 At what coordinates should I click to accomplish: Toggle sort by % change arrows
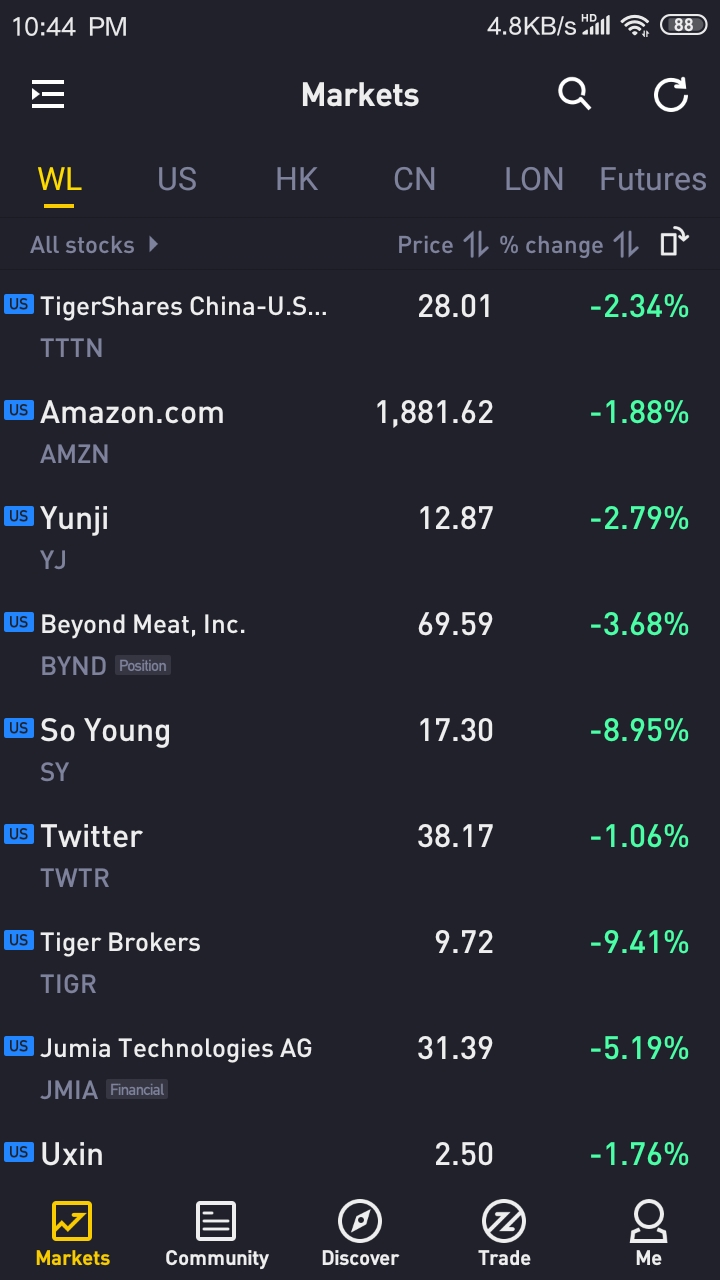click(626, 245)
